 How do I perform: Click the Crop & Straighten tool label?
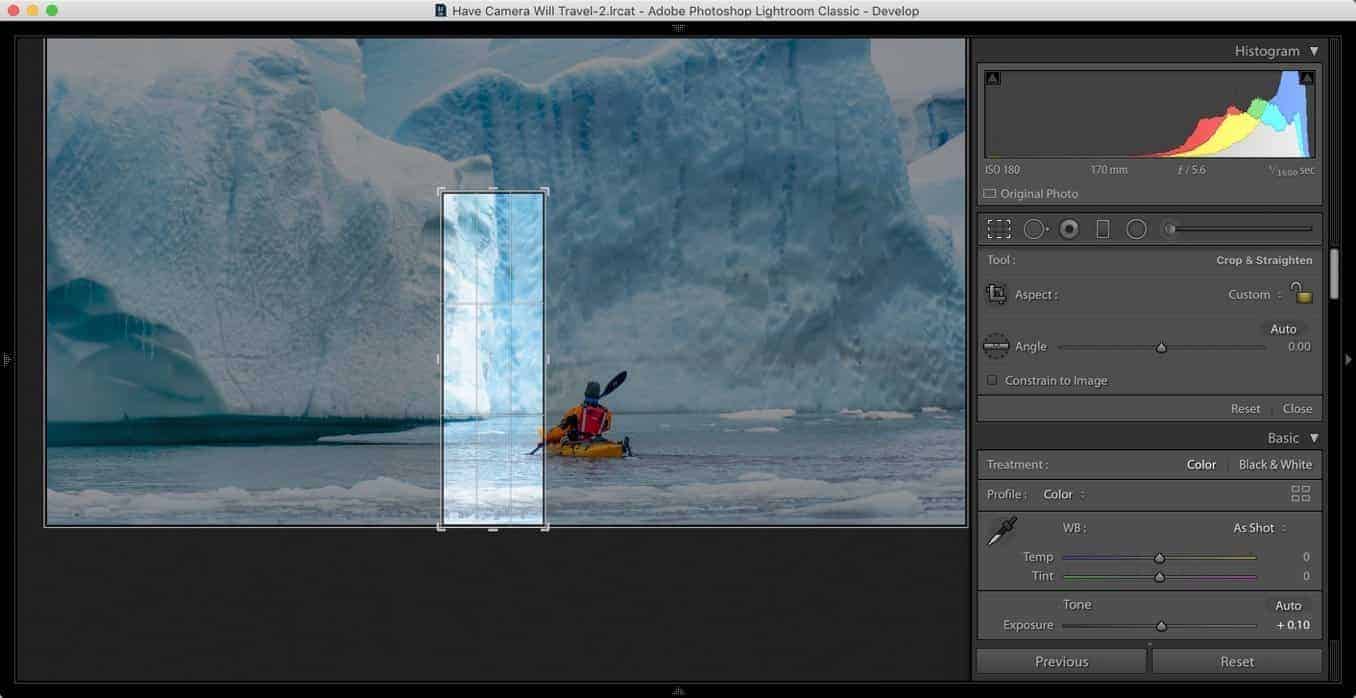[x=1264, y=260]
